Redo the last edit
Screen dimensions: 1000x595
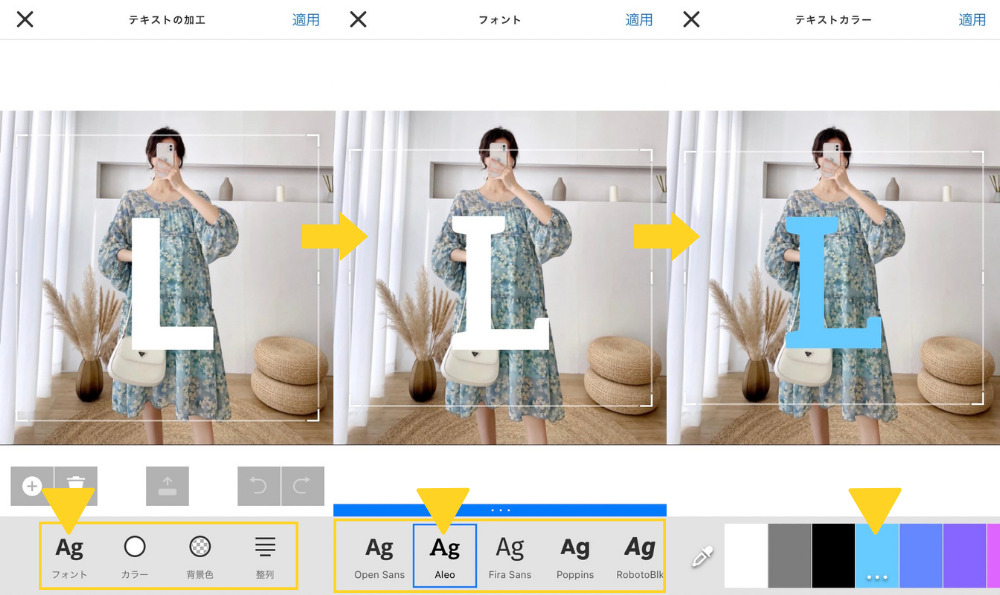(x=303, y=486)
